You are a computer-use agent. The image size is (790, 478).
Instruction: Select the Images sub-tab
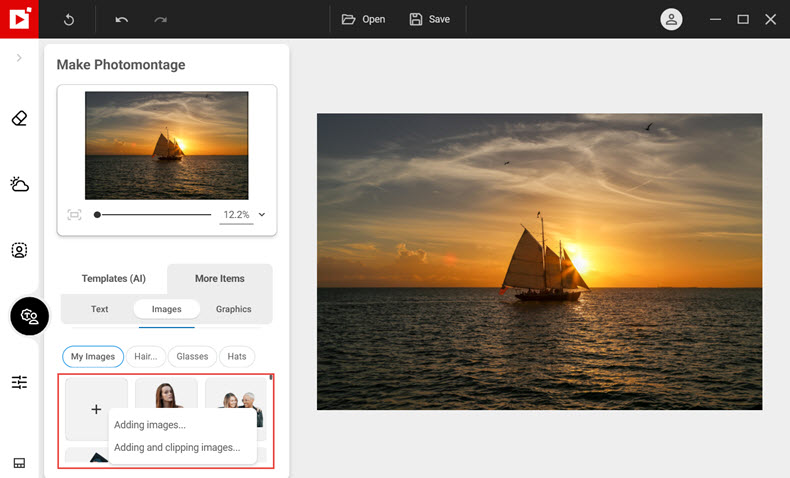[166, 309]
